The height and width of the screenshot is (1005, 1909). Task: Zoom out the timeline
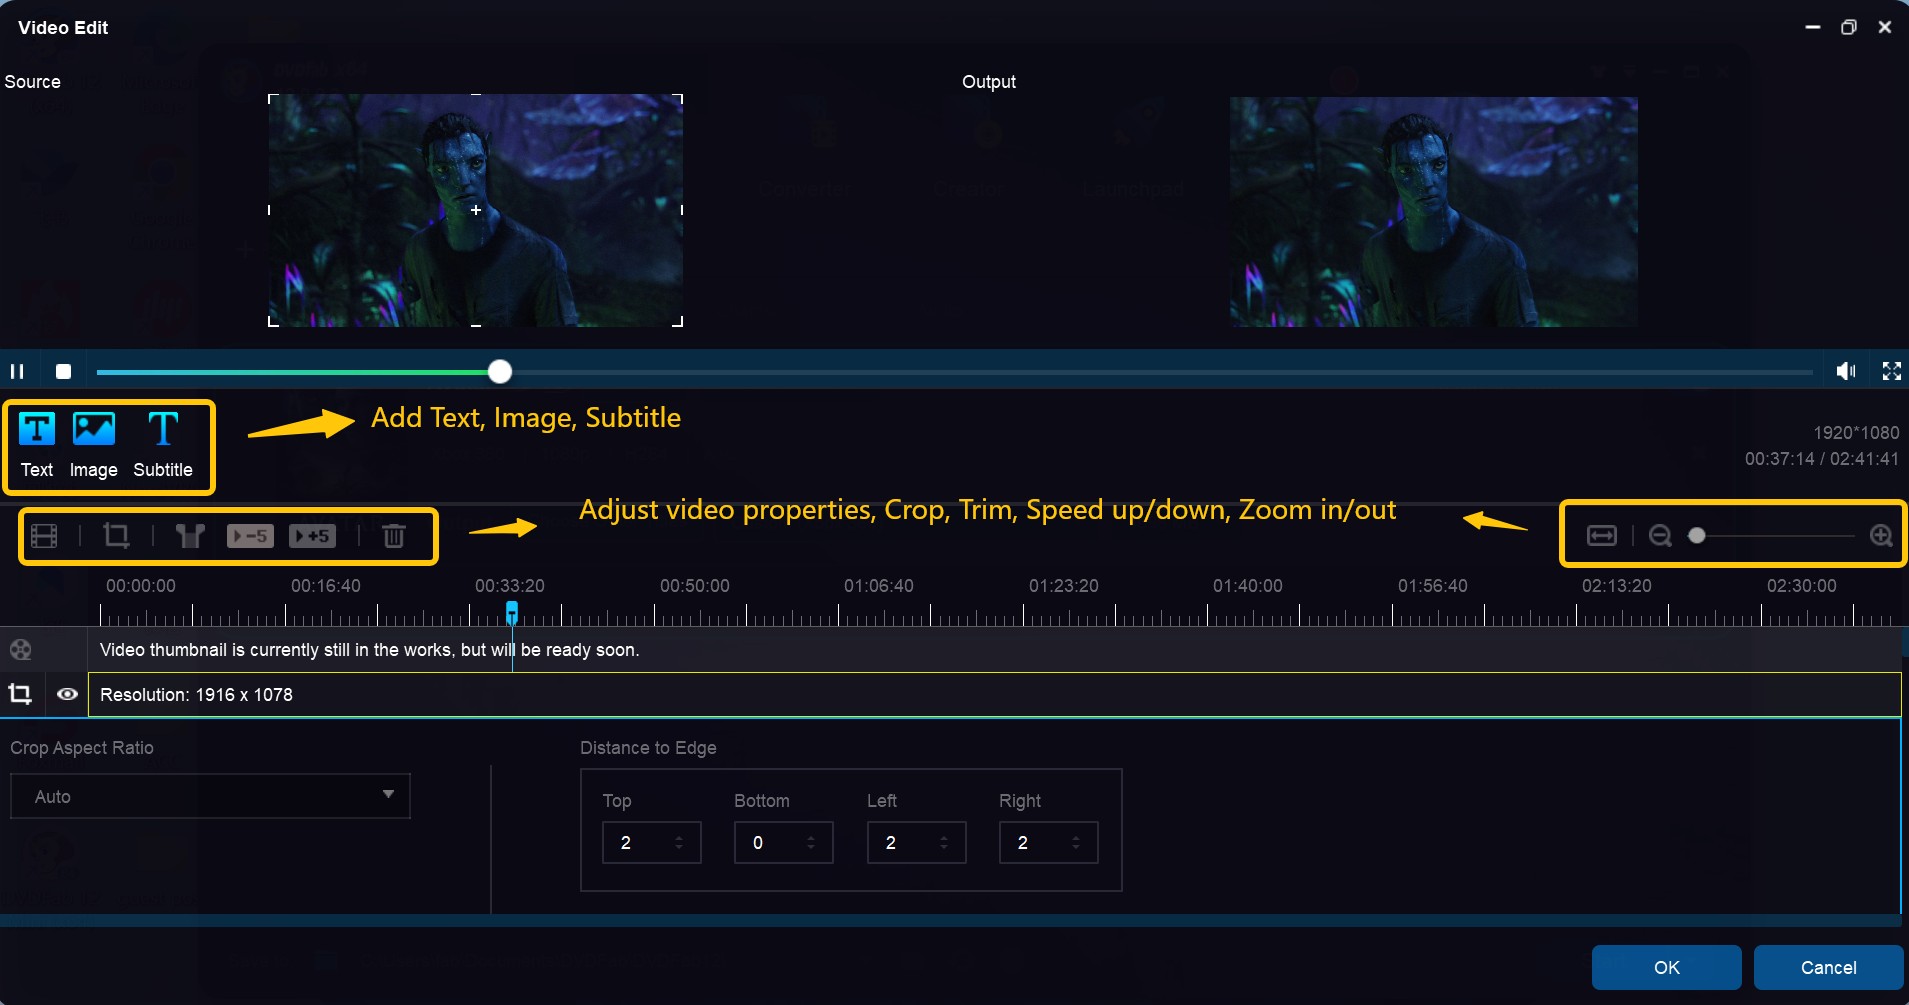pyautogui.click(x=1660, y=536)
